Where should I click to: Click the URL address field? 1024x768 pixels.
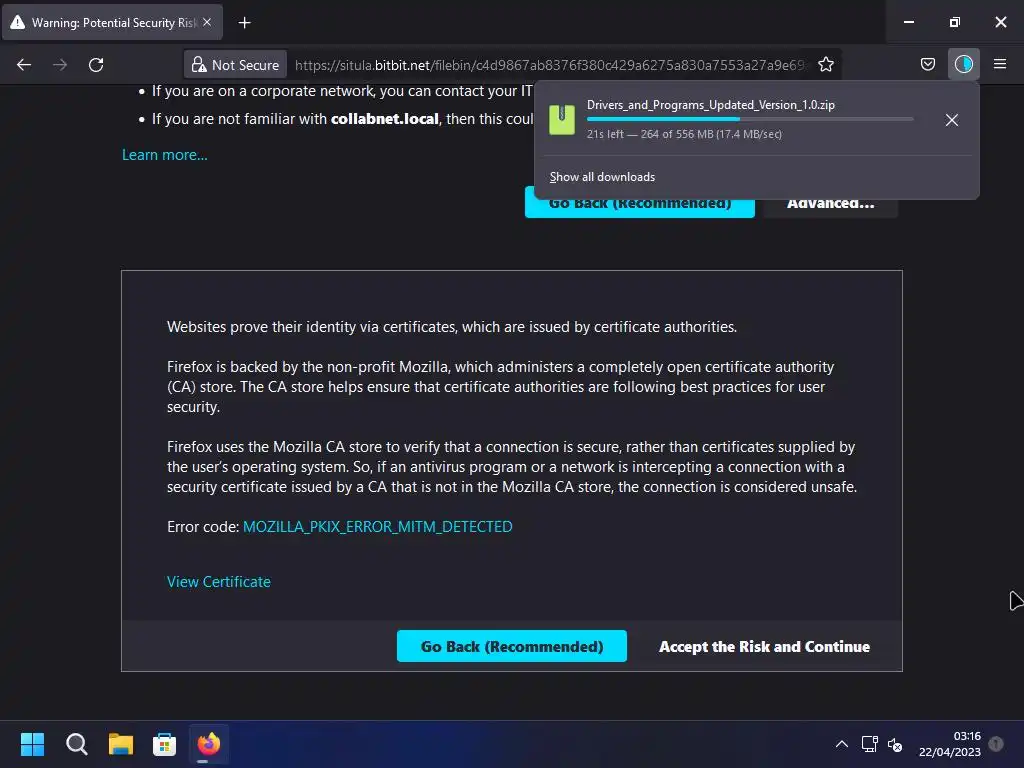[549, 65]
